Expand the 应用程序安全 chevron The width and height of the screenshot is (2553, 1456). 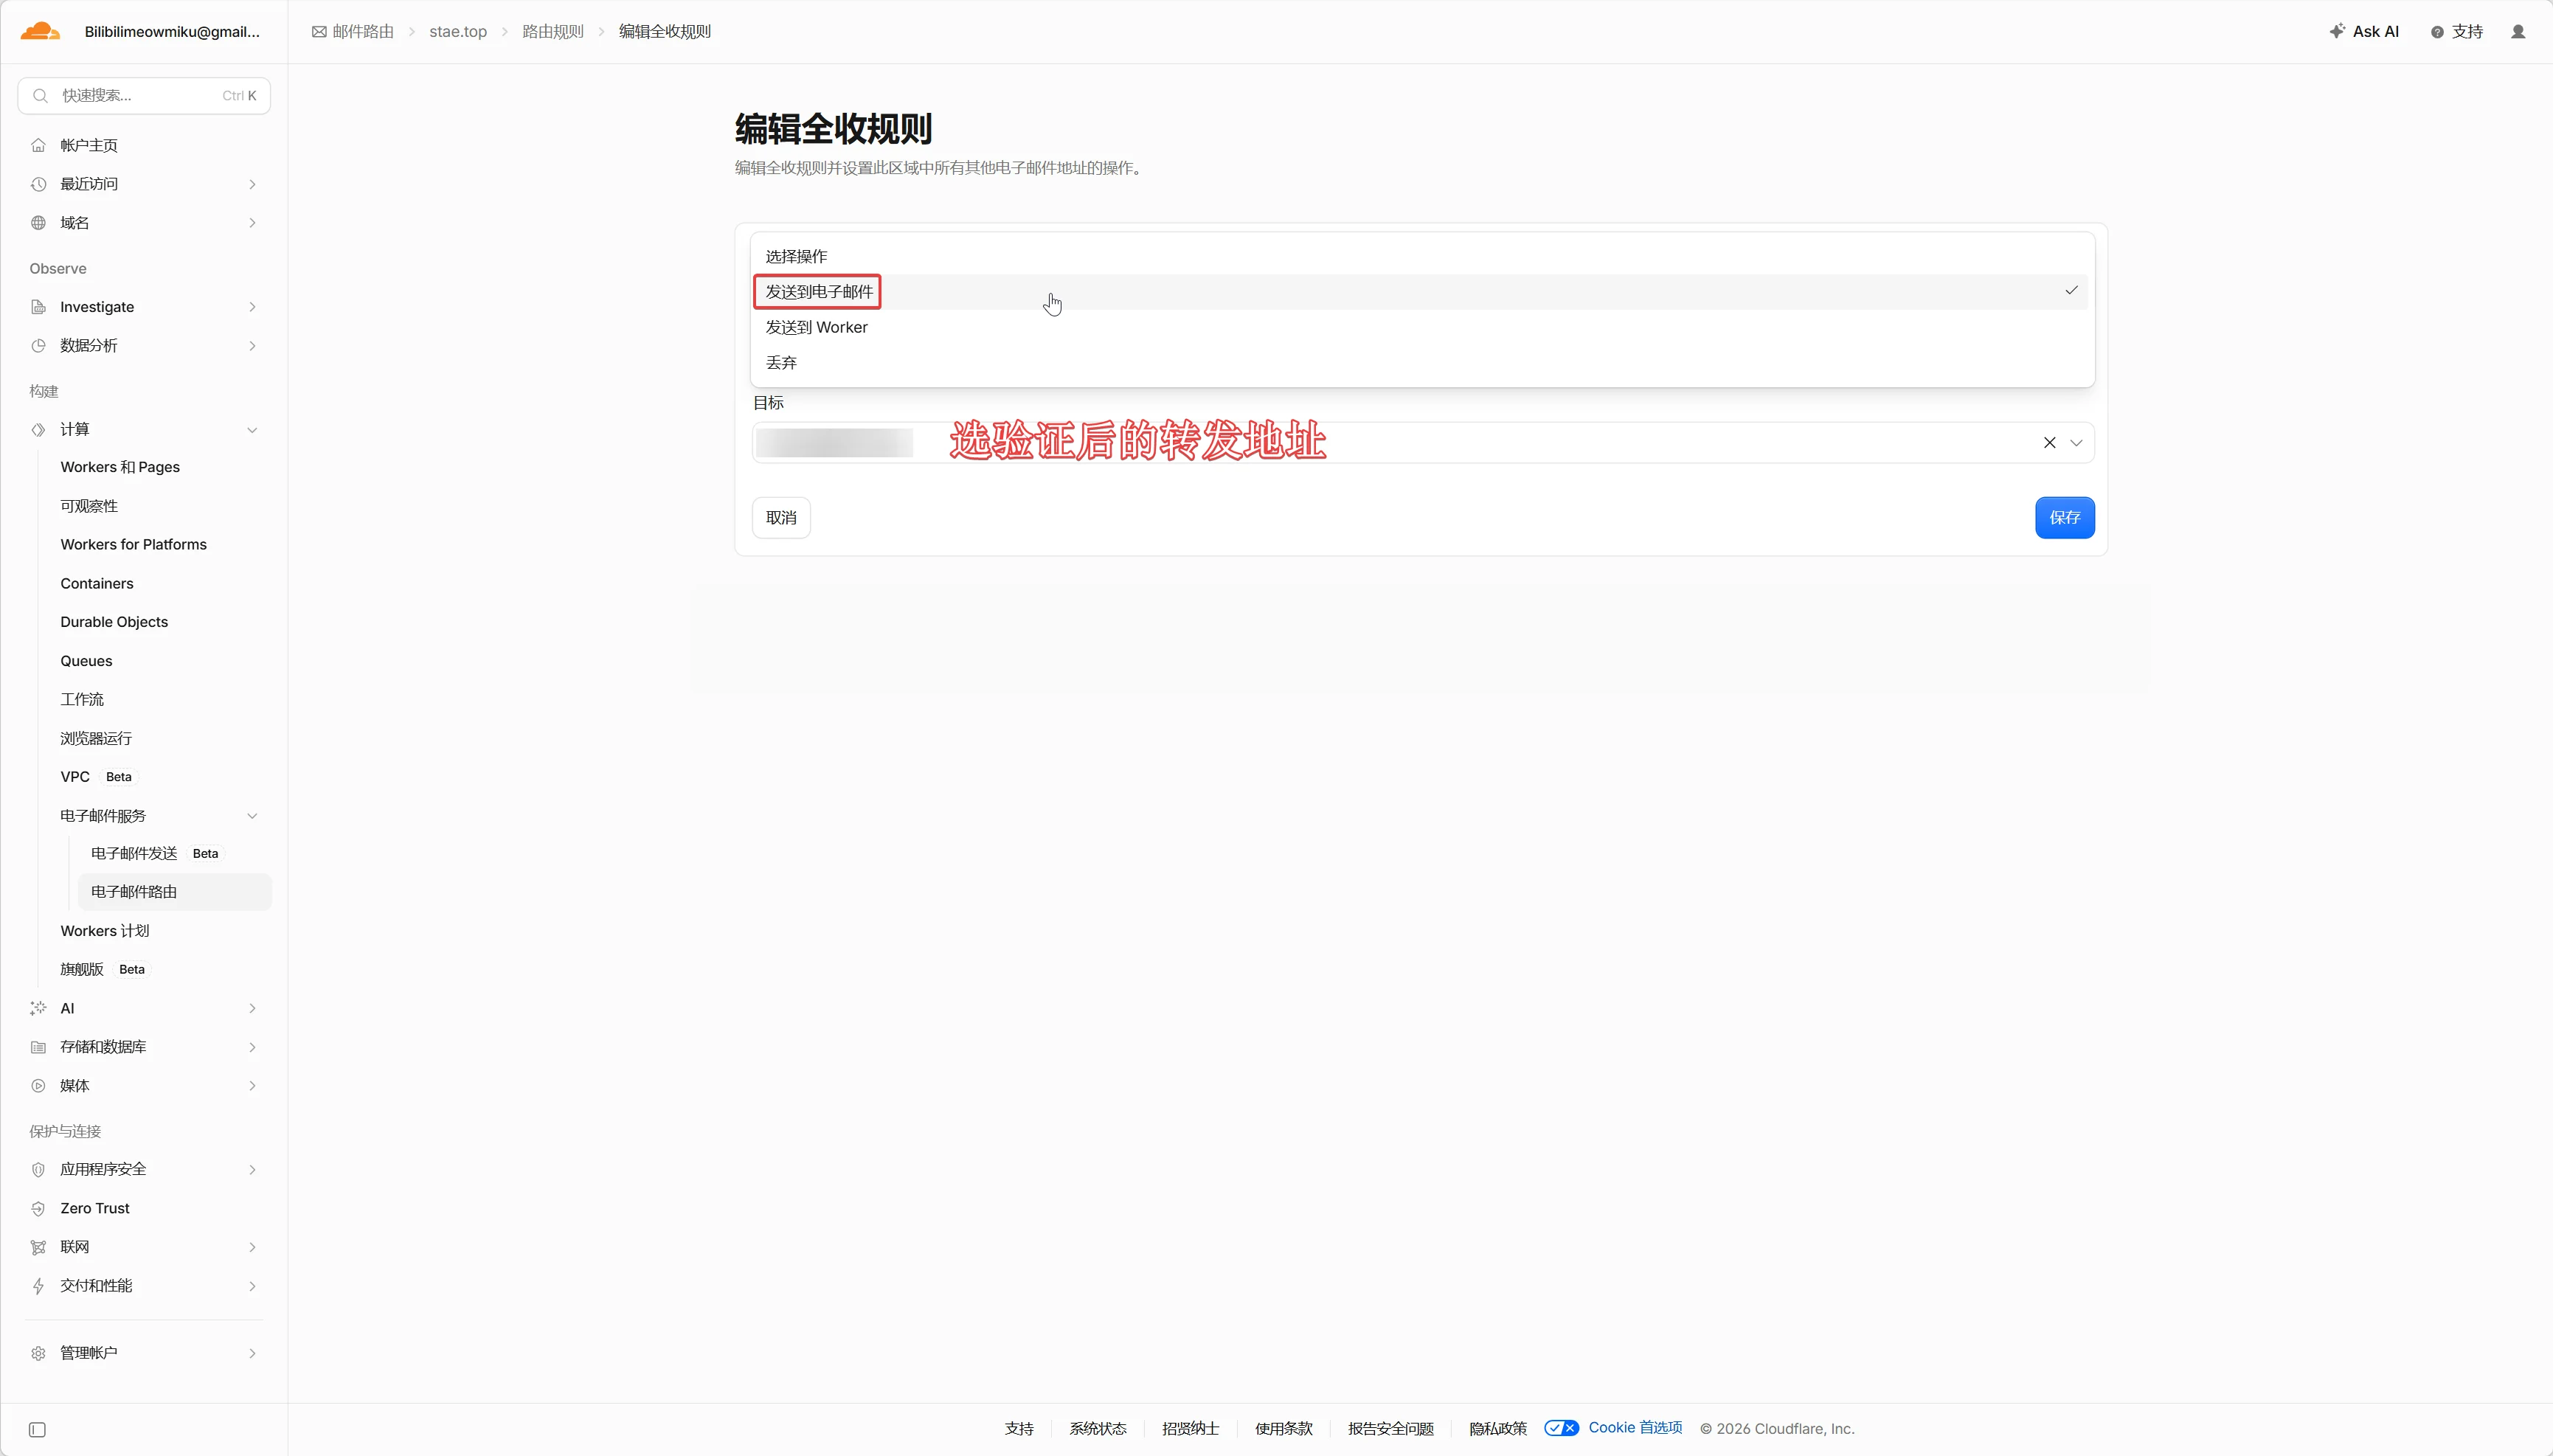252,1170
